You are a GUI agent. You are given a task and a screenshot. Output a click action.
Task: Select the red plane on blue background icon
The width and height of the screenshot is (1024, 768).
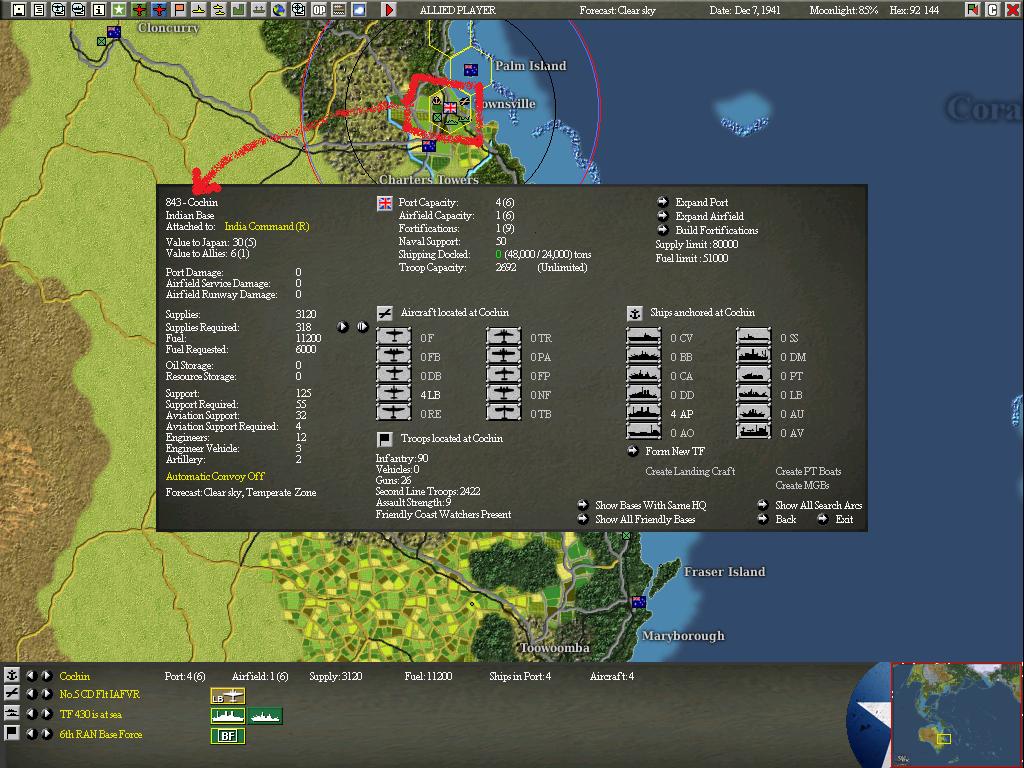coord(159,10)
